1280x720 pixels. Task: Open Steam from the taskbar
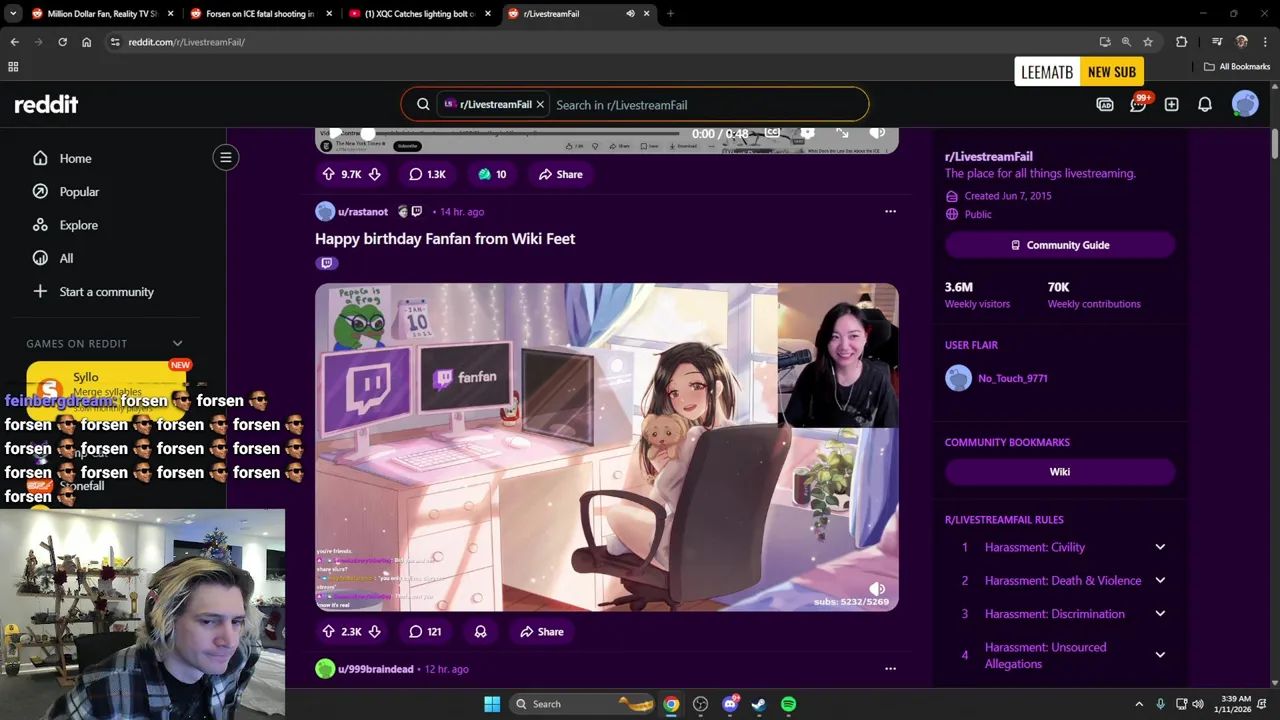click(x=759, y=704)
